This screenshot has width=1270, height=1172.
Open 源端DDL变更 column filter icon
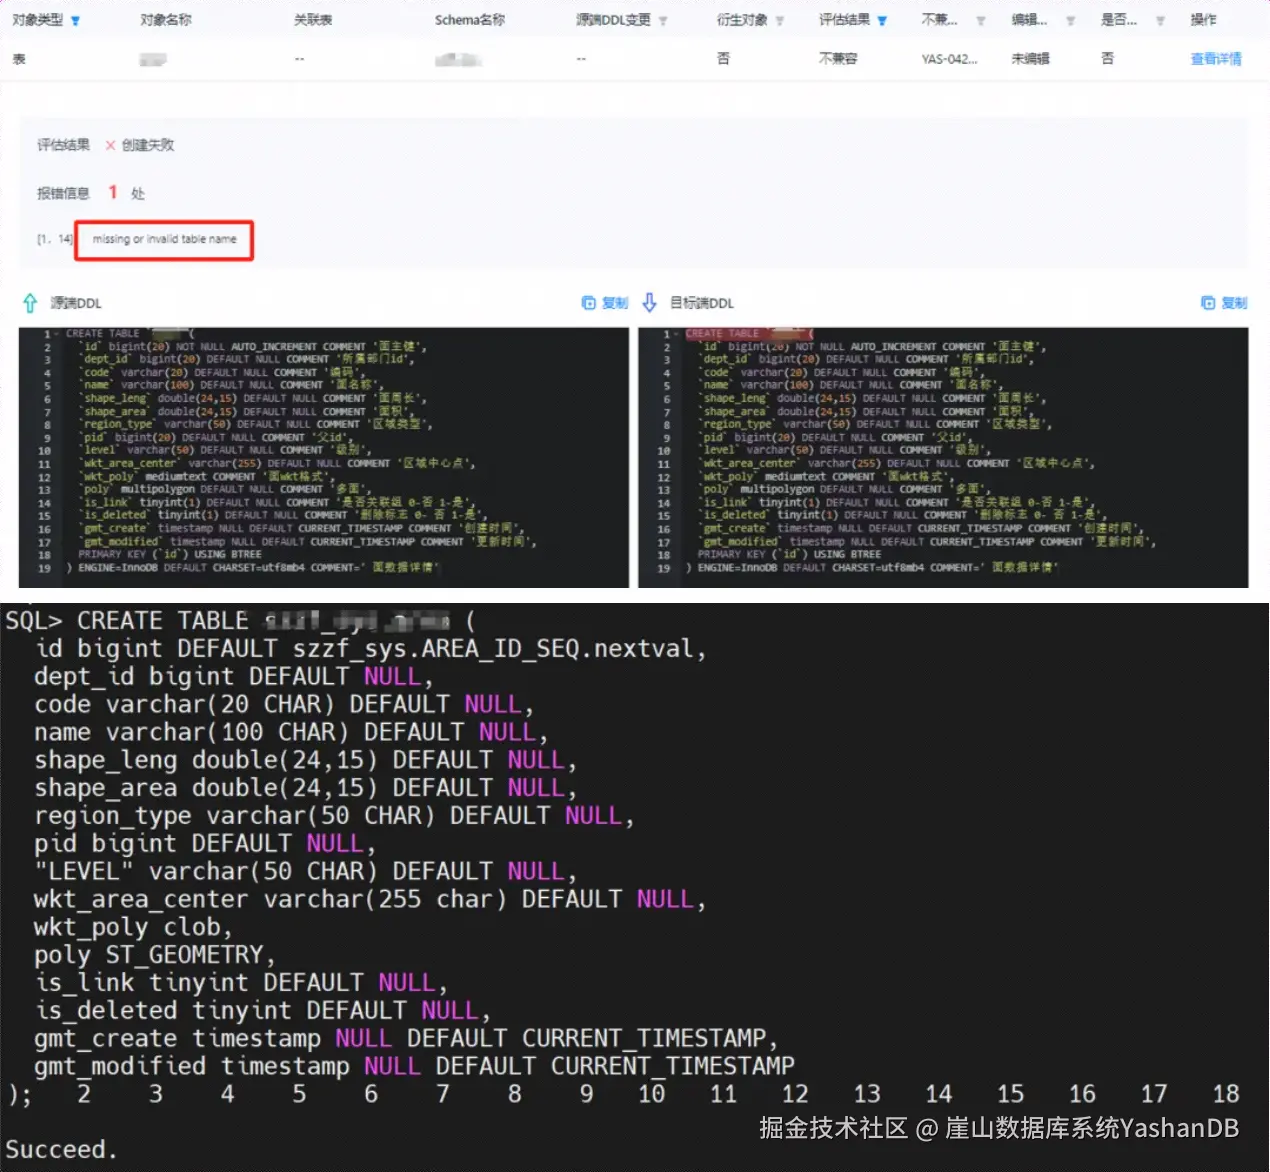click(x=663, y=21)
